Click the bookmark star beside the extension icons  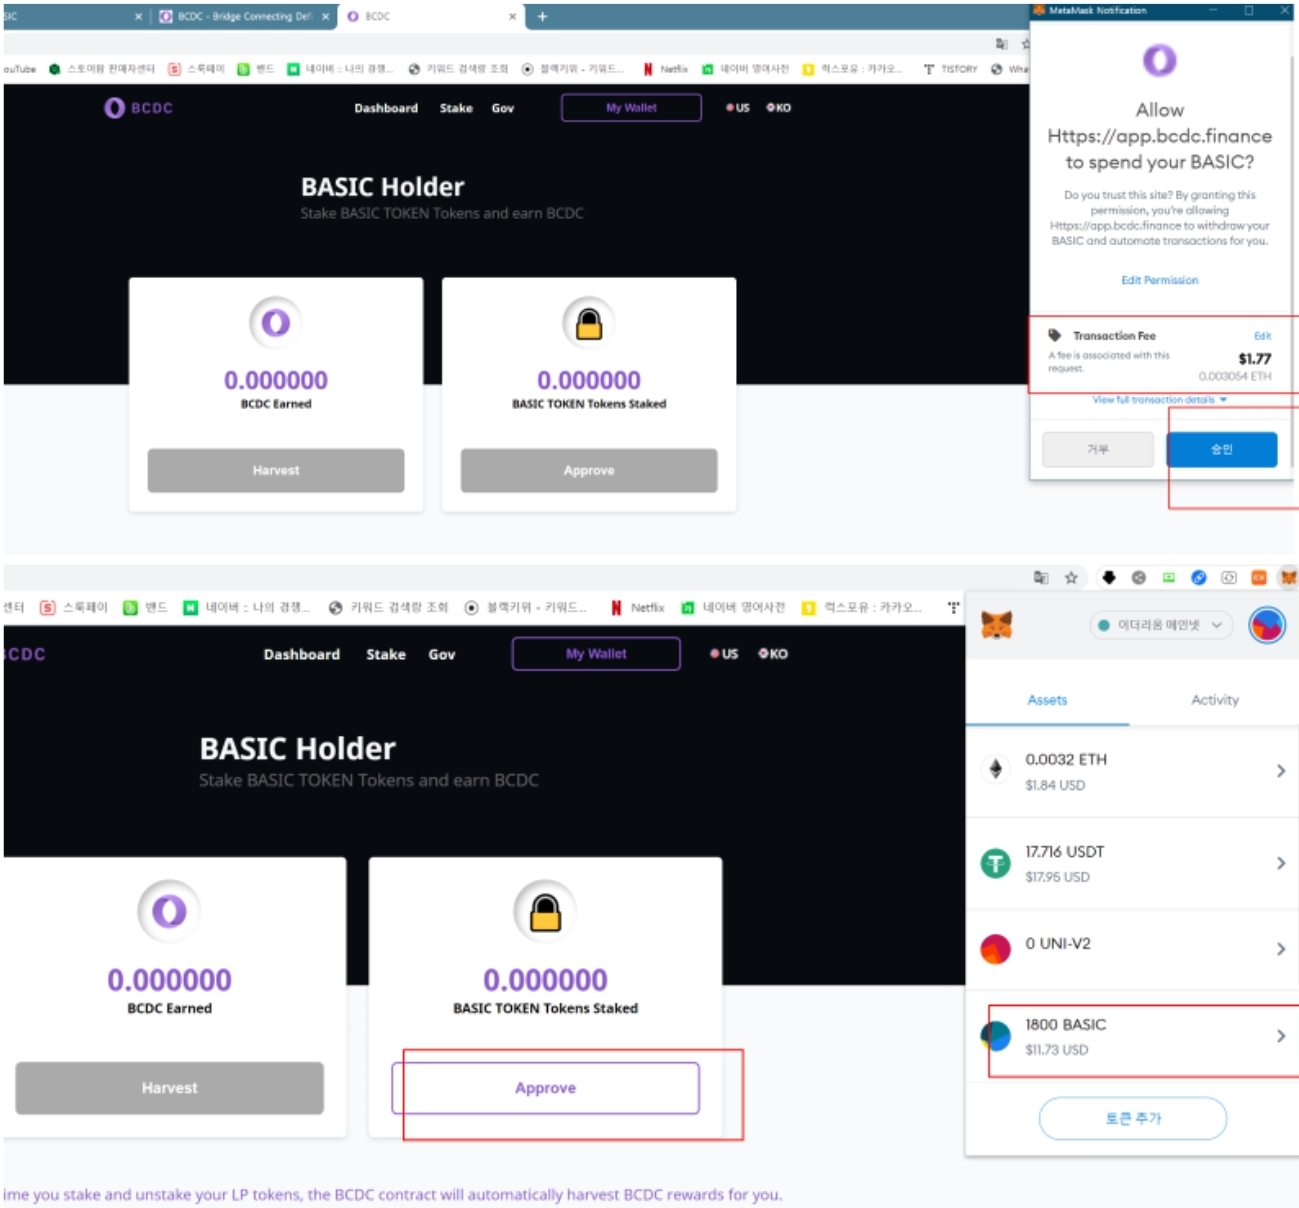tap(1071, 577)
